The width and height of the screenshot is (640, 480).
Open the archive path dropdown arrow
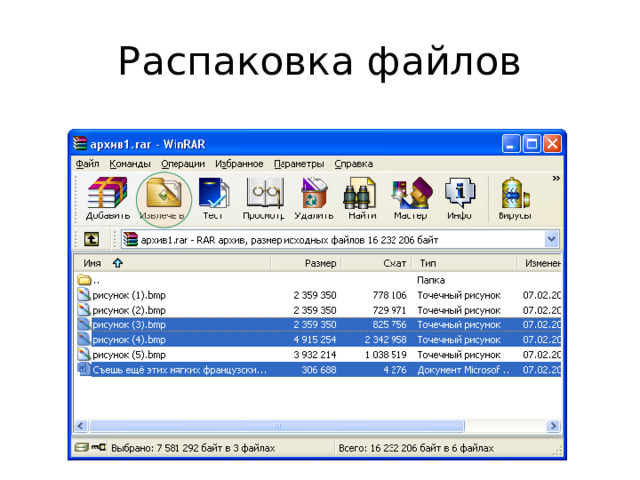point(551,239)
